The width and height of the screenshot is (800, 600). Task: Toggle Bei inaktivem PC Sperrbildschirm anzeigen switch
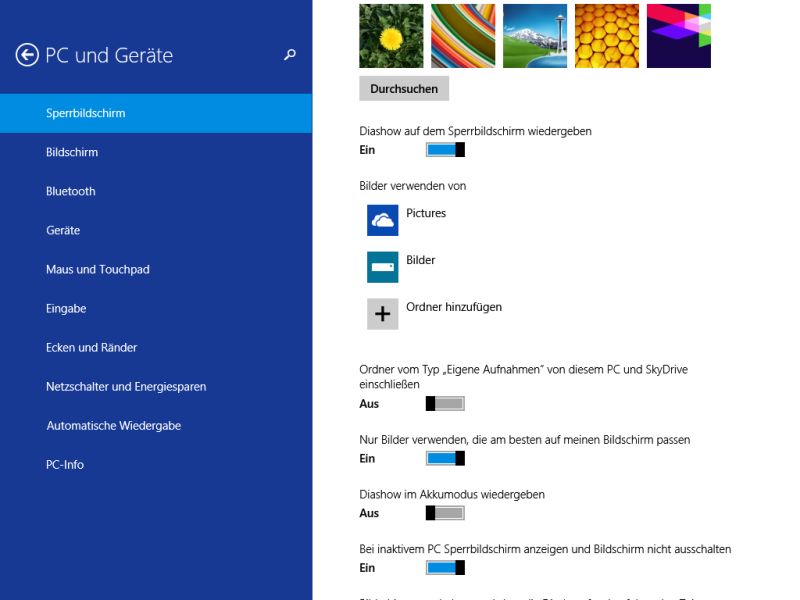pos(445,567)
